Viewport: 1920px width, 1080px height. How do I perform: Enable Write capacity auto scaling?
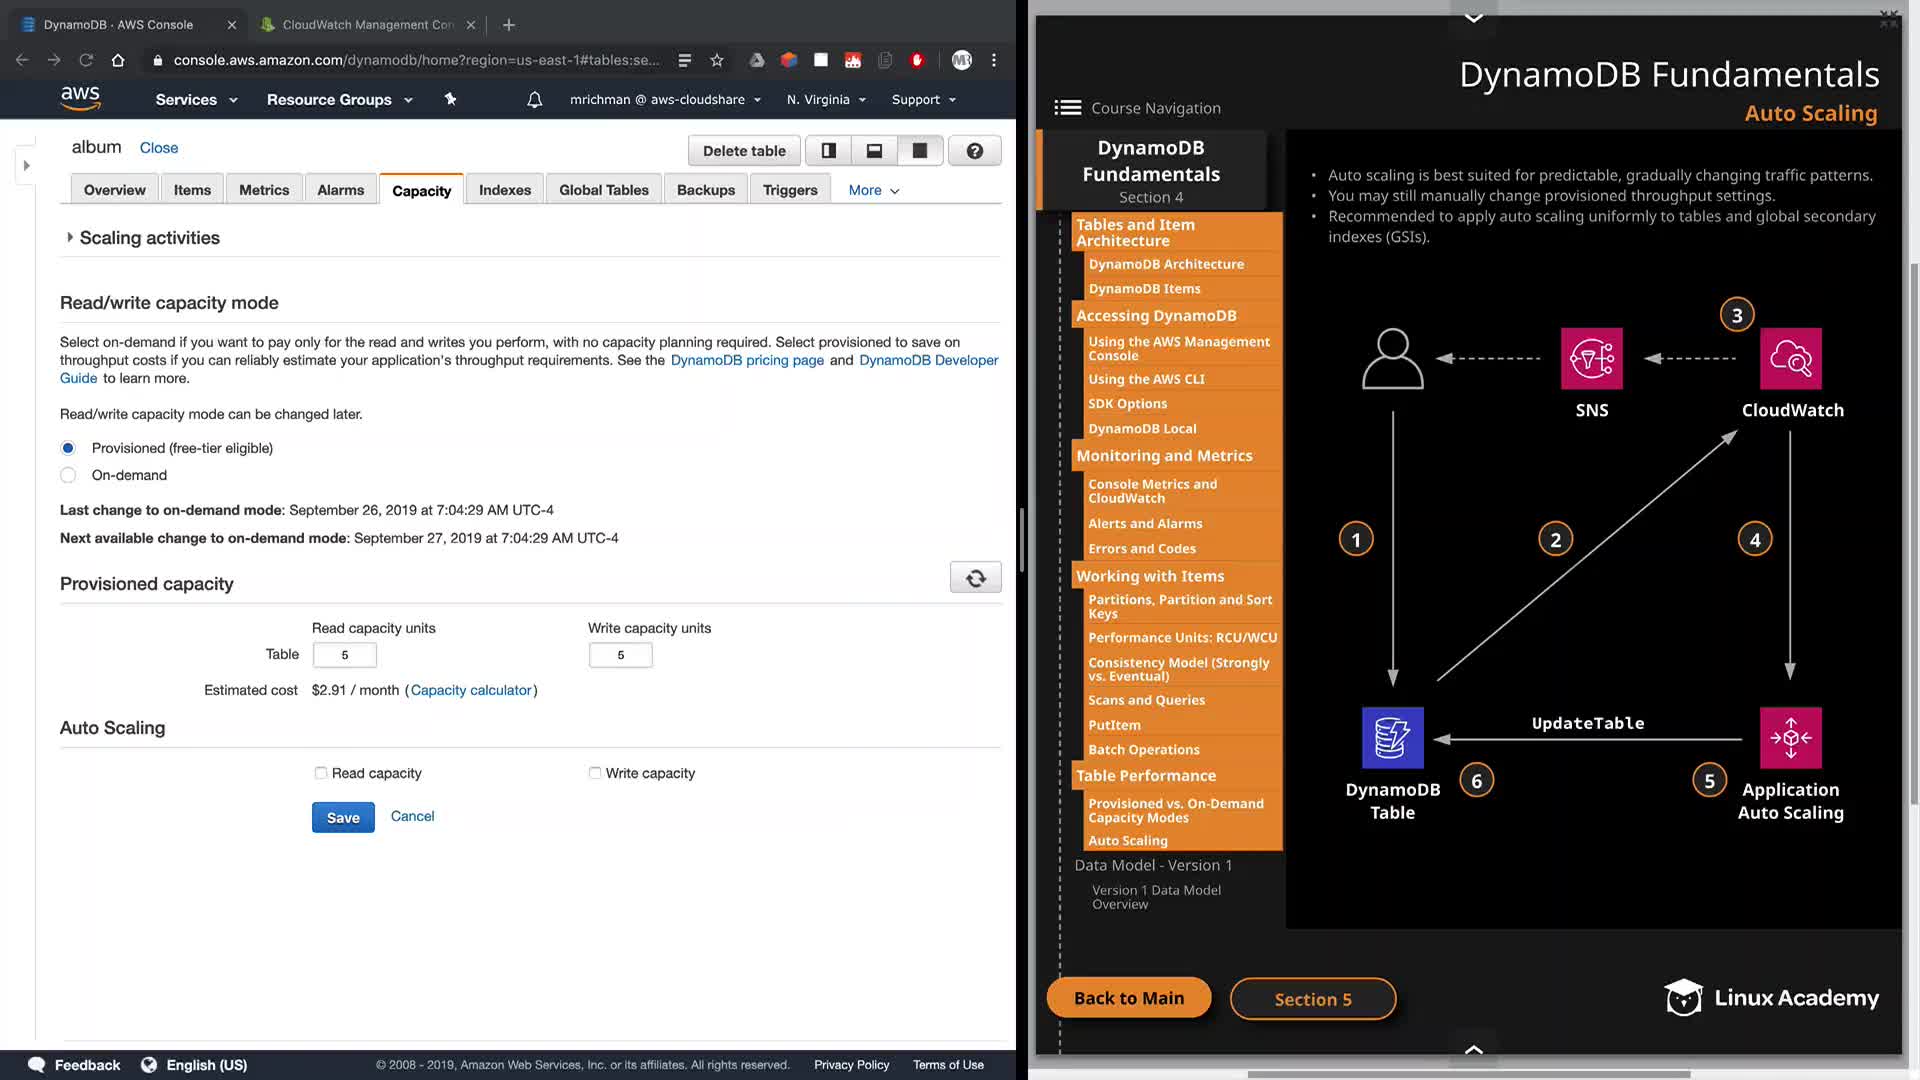[595, 773]
